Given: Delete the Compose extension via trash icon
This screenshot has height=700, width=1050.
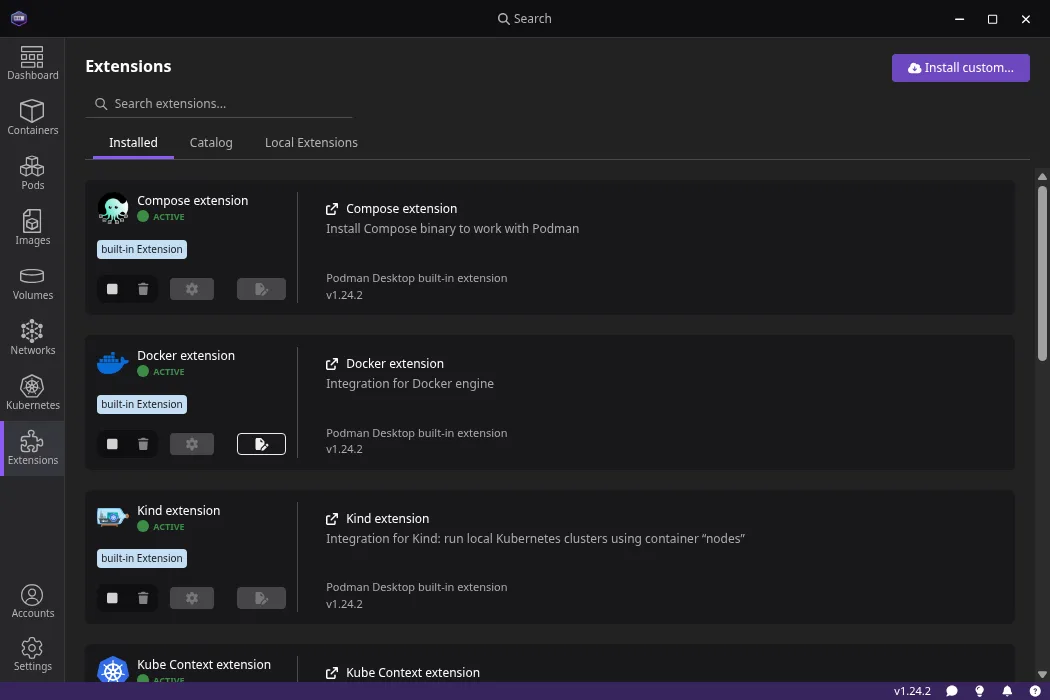Looking at the screenshot, I should tap(143, 289).
